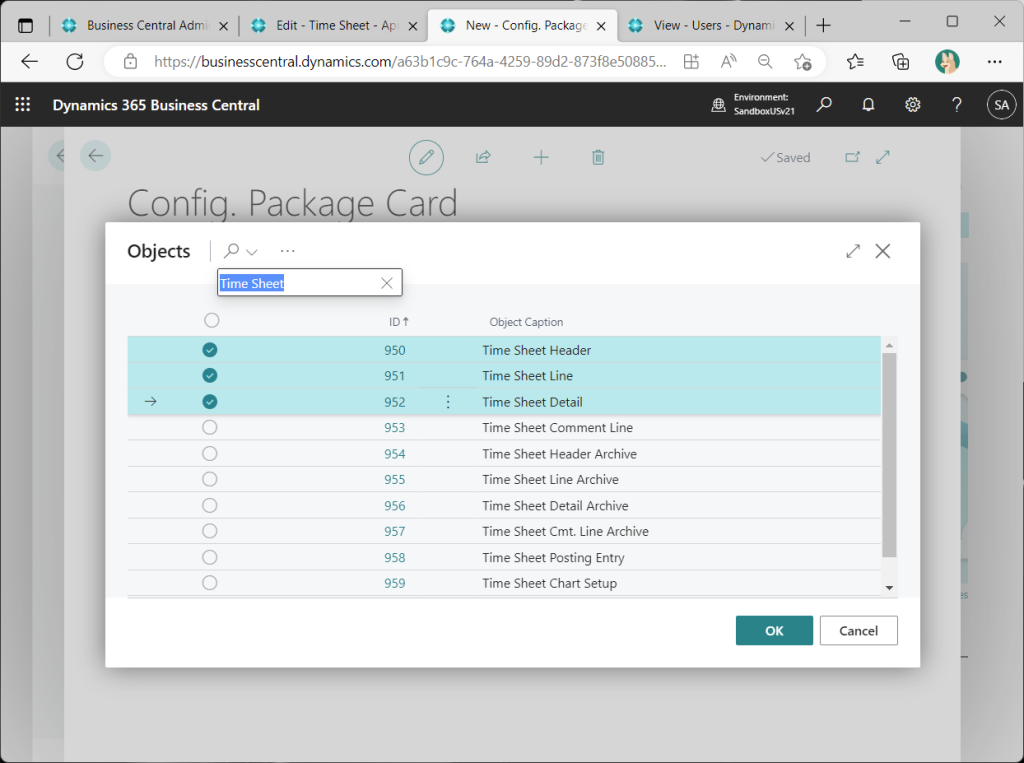
Task: Open the Object Caption column header
Action: tap(526, 322)
